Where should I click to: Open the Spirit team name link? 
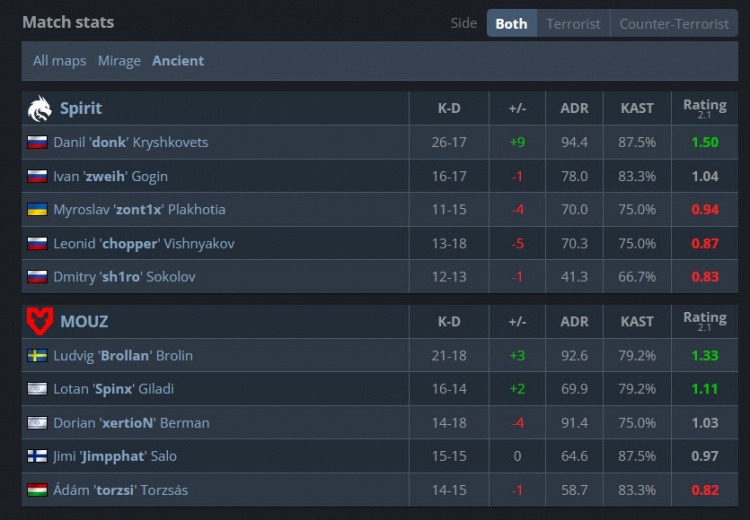81,108
